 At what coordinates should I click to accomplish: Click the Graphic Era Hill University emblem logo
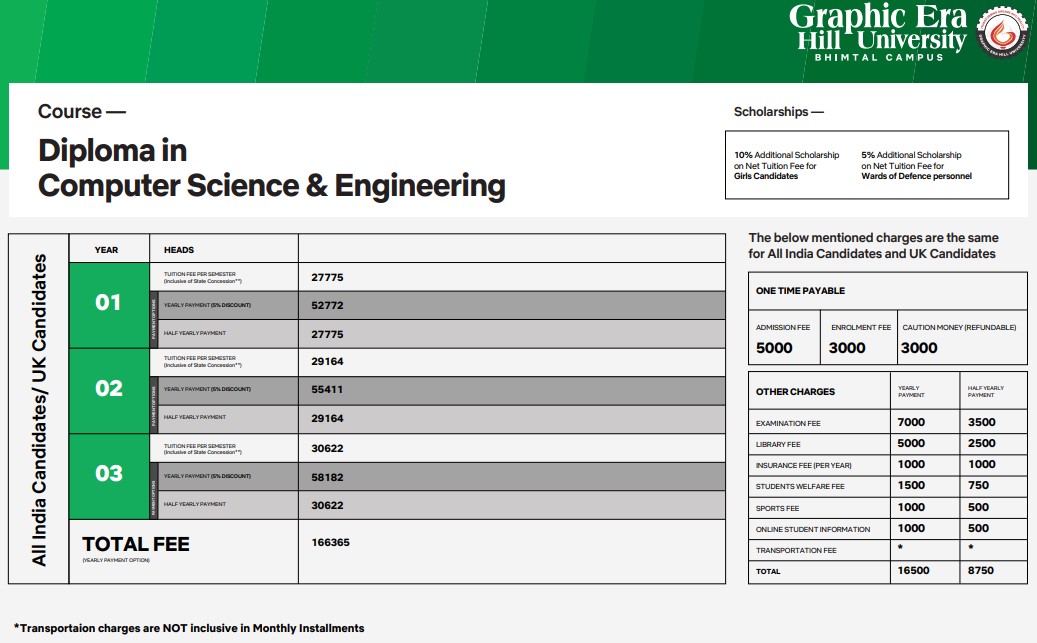(1003, 32)
